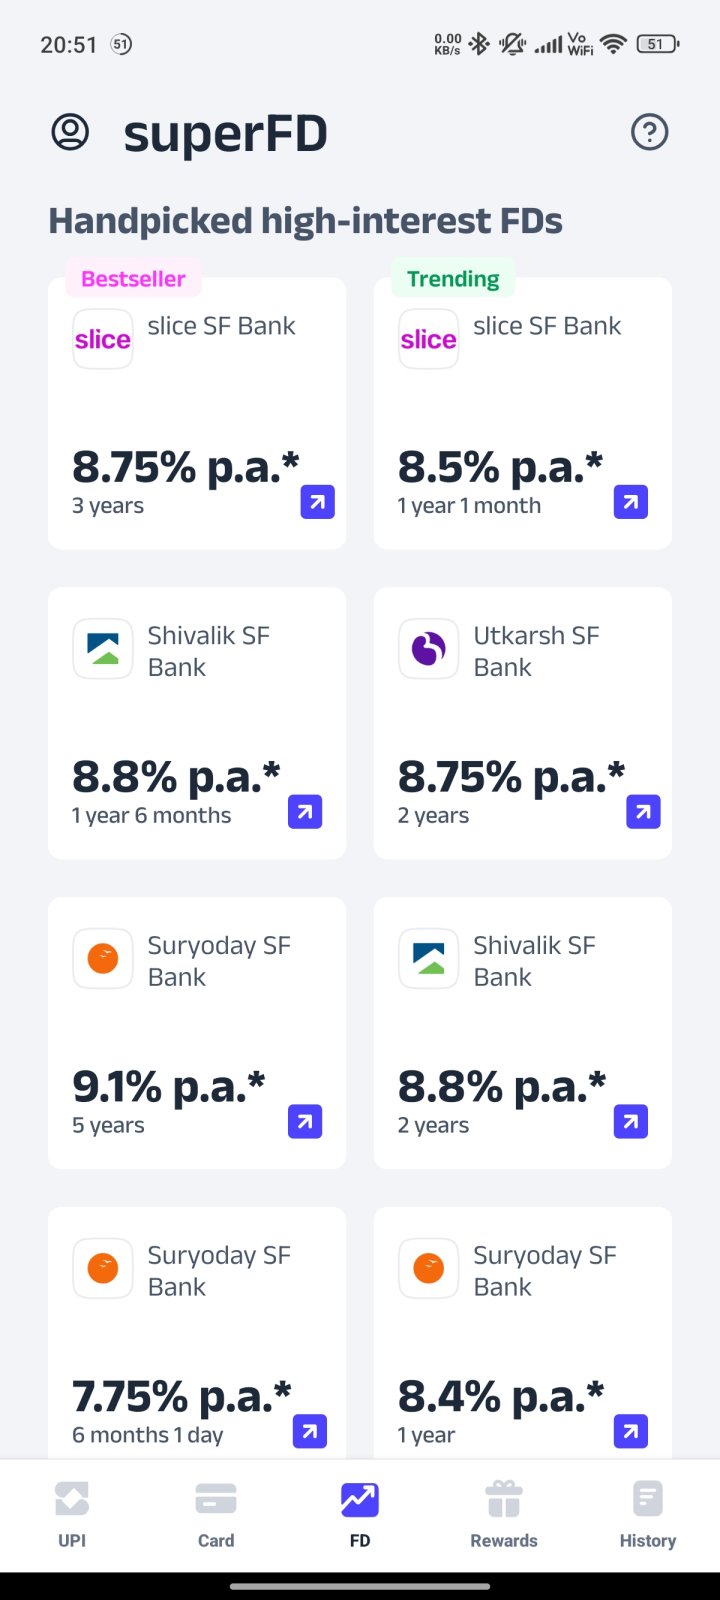View the History tab
This screenshot has width=720, height=1600.
click(x=648, y=1514)
